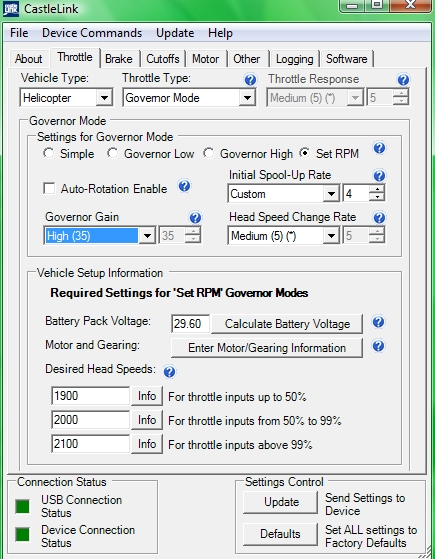
Task: Open help for Throttle Response
Action: pyautogui.click(x=403, y=80)
